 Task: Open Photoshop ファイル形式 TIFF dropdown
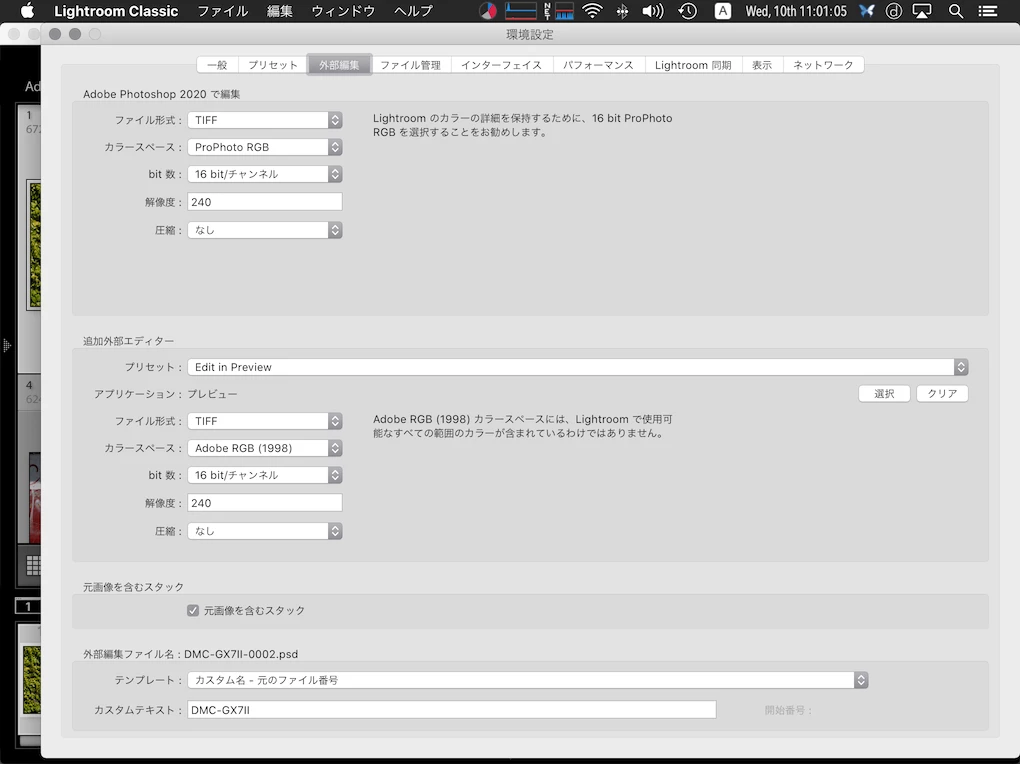click(x=265, y=120)
